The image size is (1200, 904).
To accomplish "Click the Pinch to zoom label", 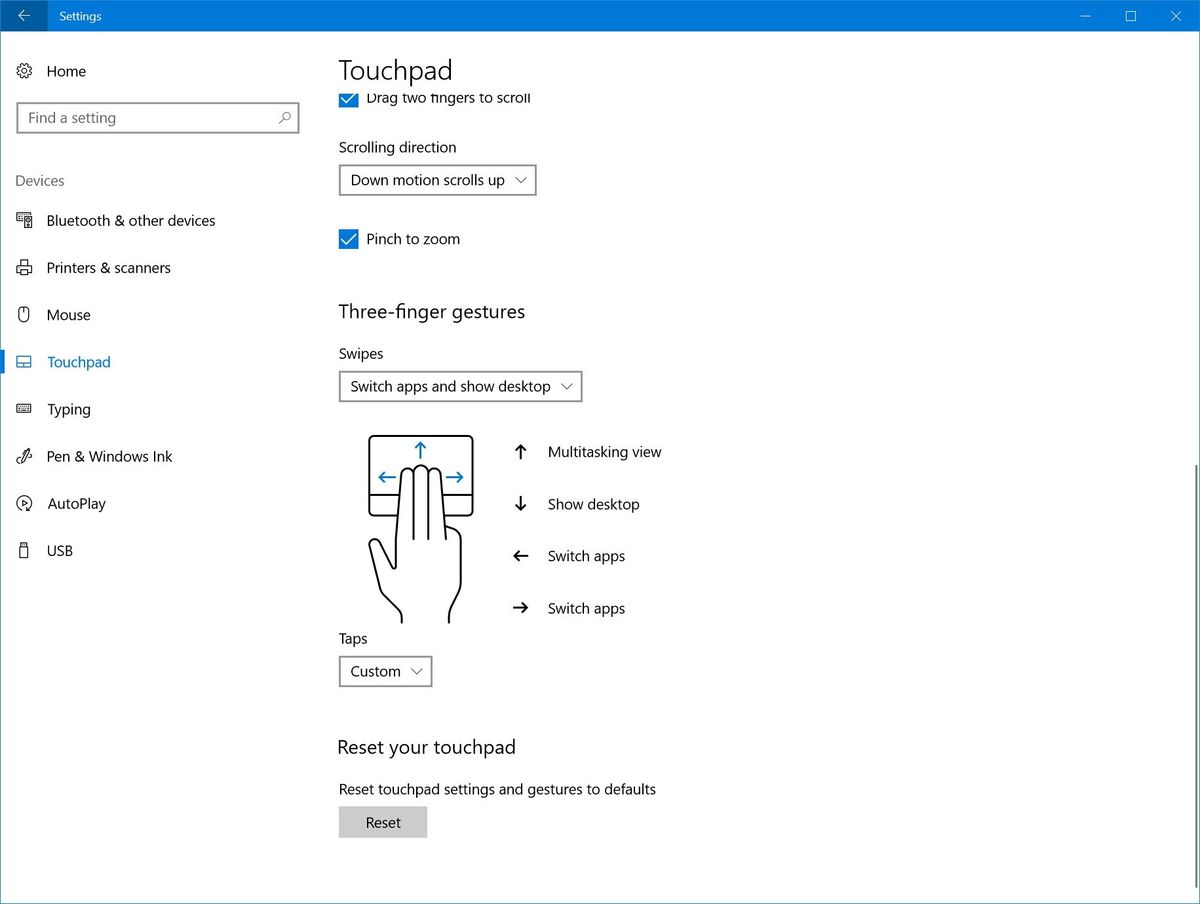I will (413, 239).
